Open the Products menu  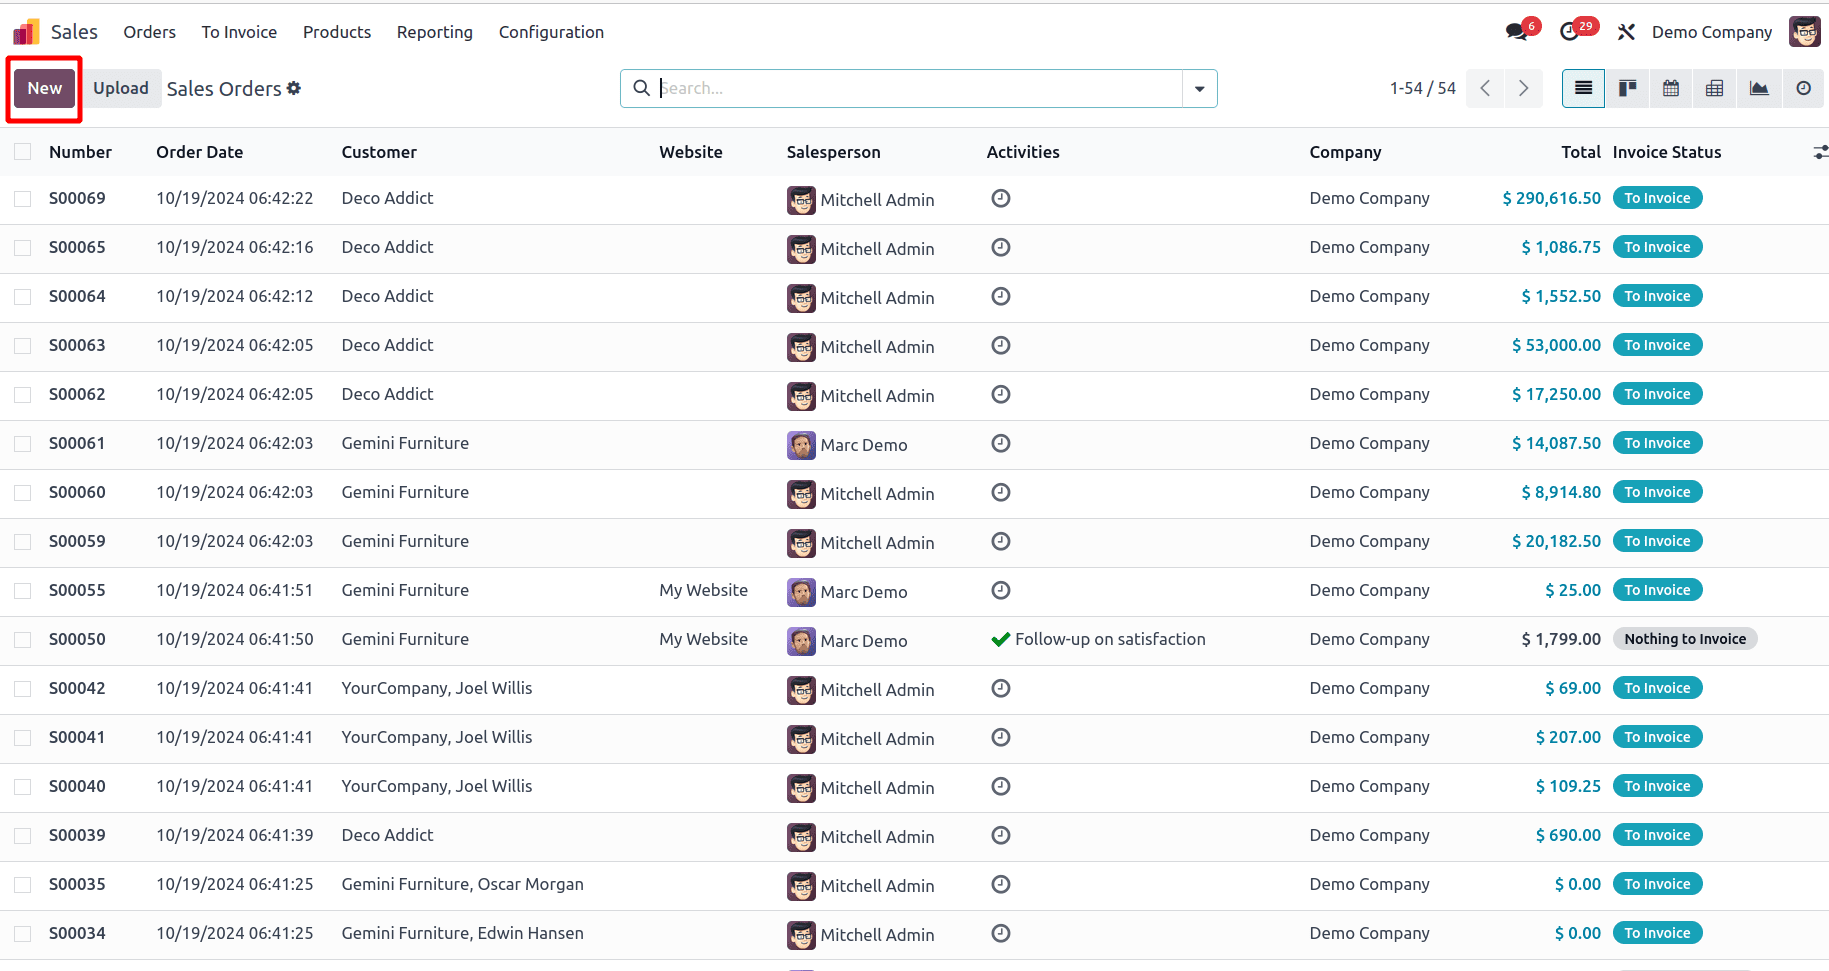[337, 32]
